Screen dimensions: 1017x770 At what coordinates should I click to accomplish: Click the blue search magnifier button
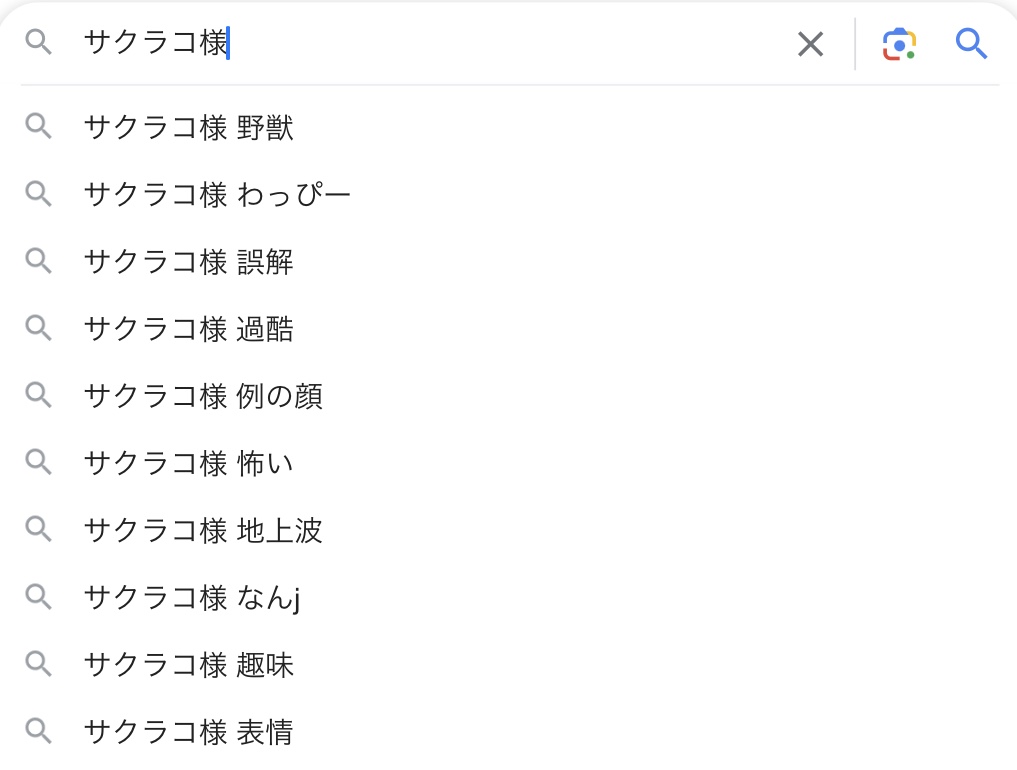click(971, 43)
